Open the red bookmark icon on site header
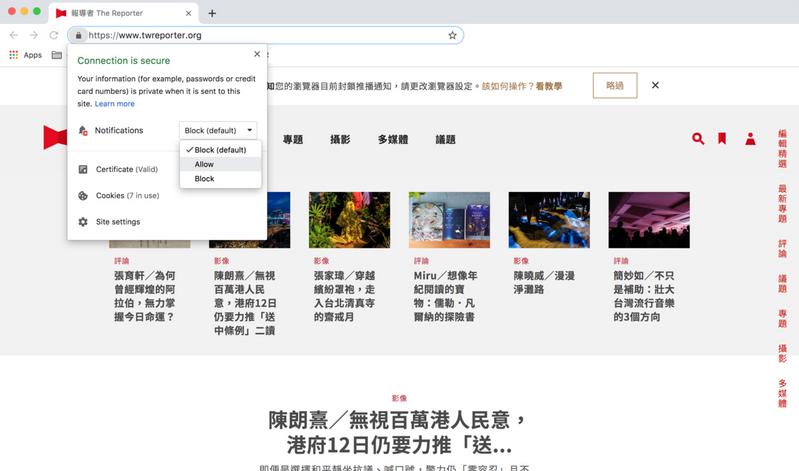The width and height of the screenshot is (799, 471). tap(722, 139)
